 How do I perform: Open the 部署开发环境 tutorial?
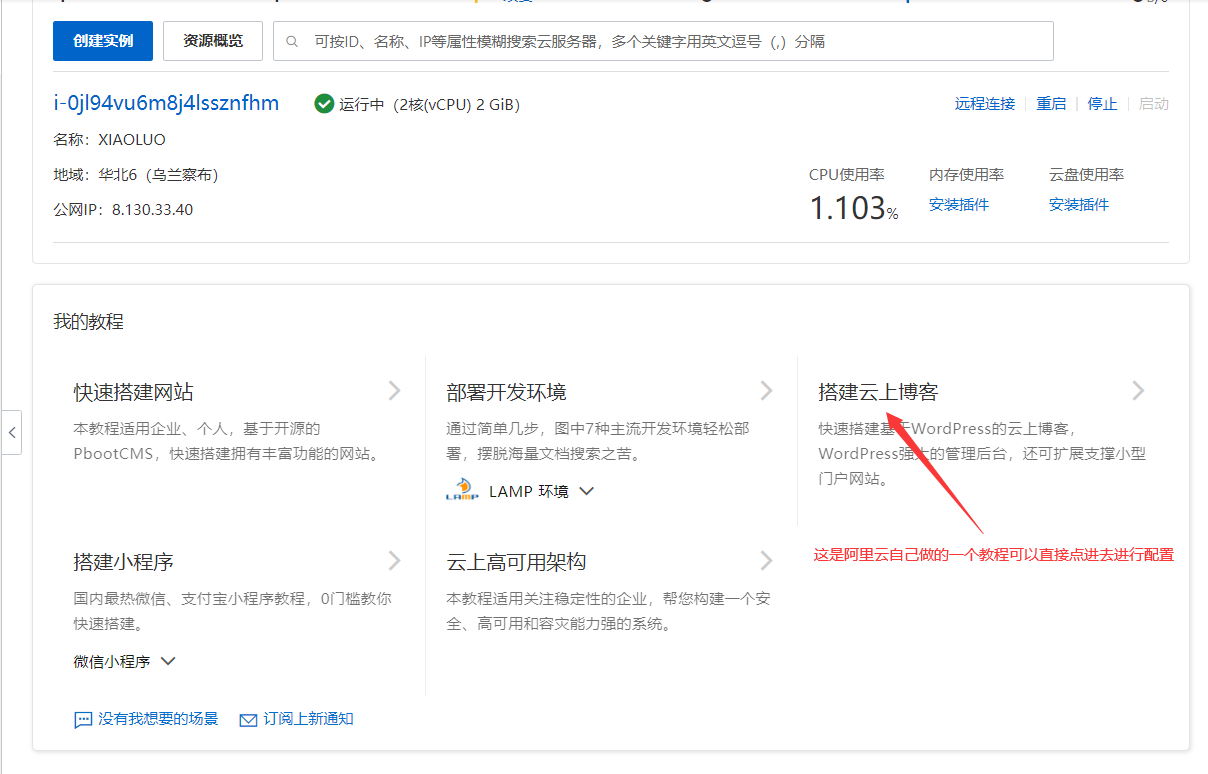[x=506, y=392]
